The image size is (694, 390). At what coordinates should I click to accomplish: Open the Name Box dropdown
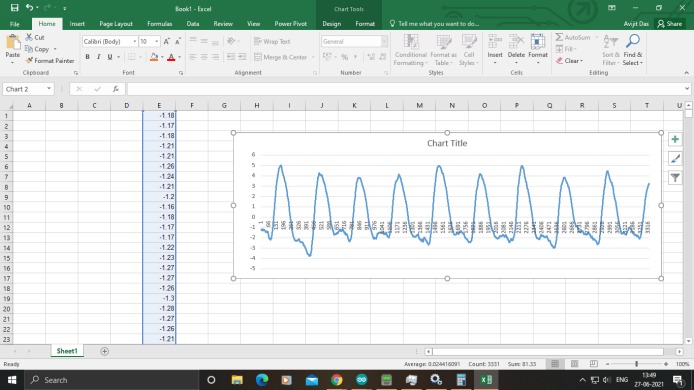click(49, 89)
